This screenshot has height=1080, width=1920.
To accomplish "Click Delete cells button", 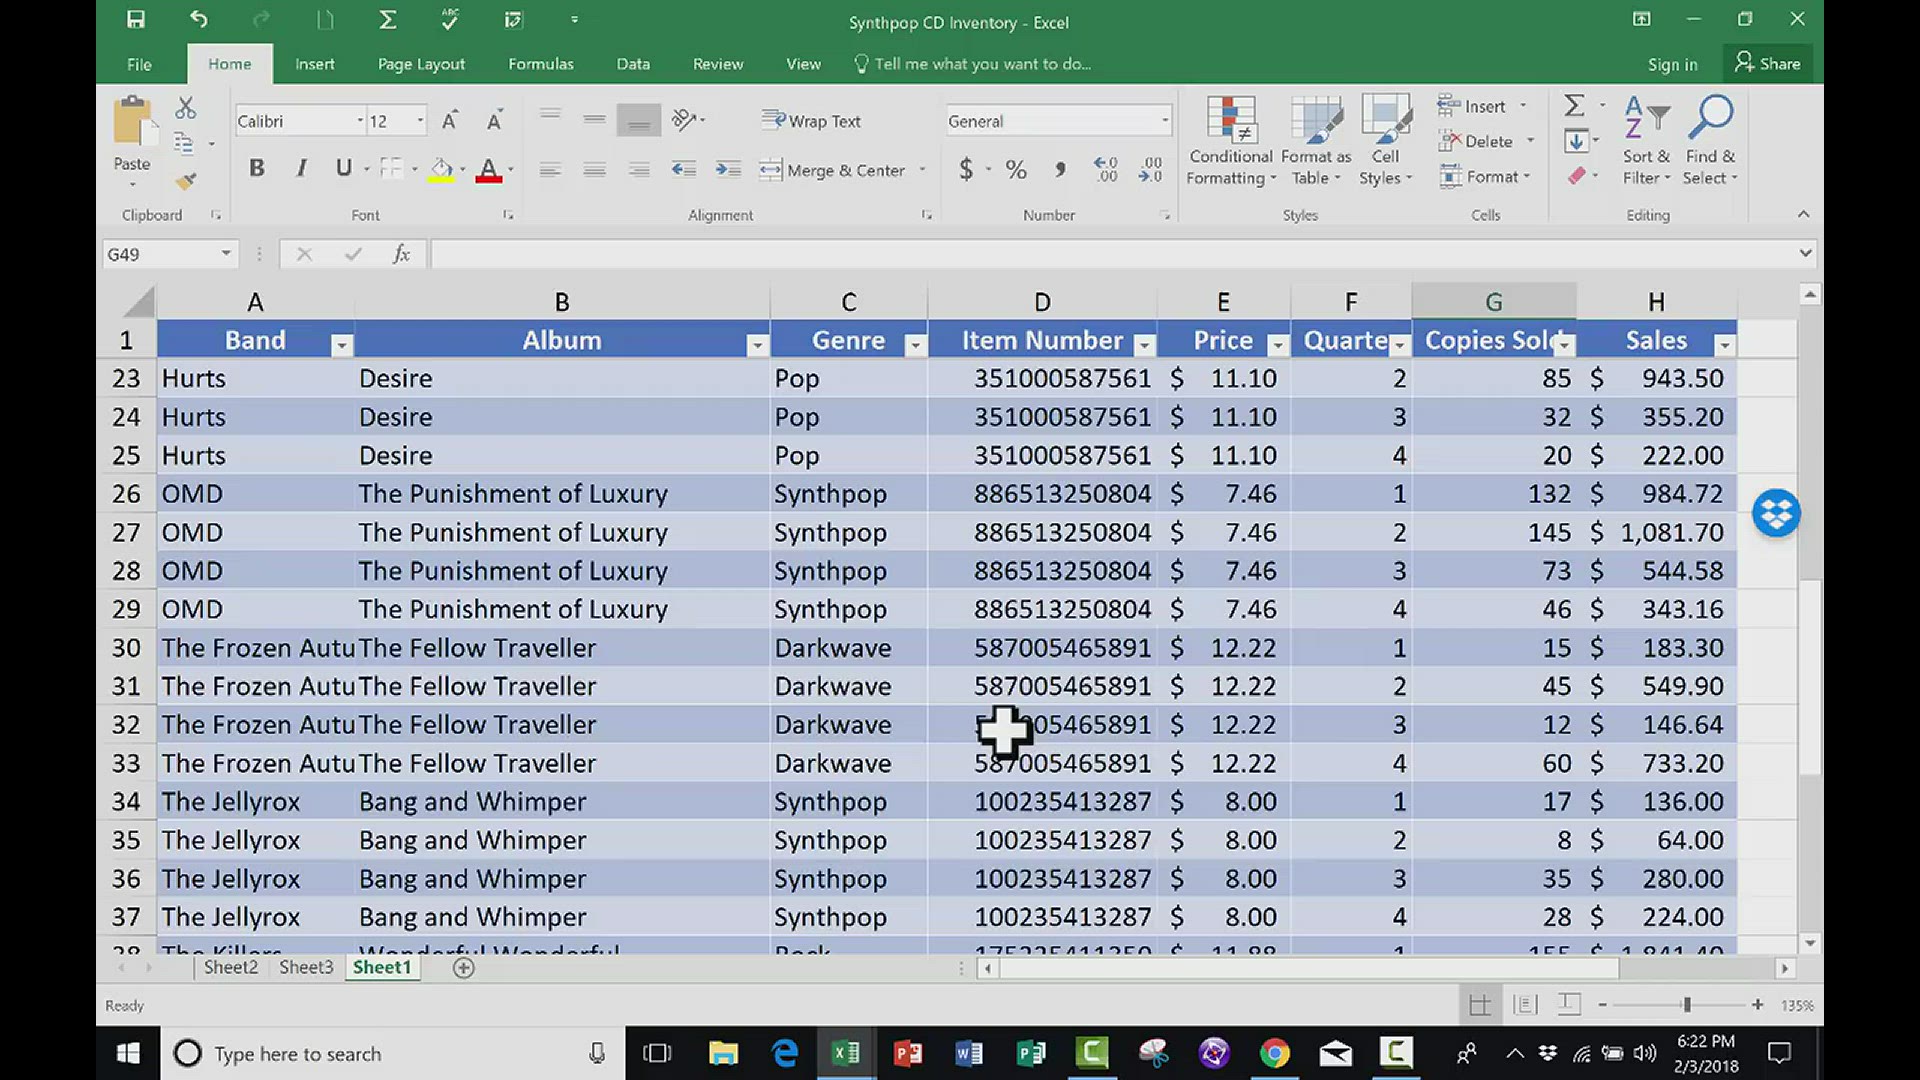I will 1476,141.
